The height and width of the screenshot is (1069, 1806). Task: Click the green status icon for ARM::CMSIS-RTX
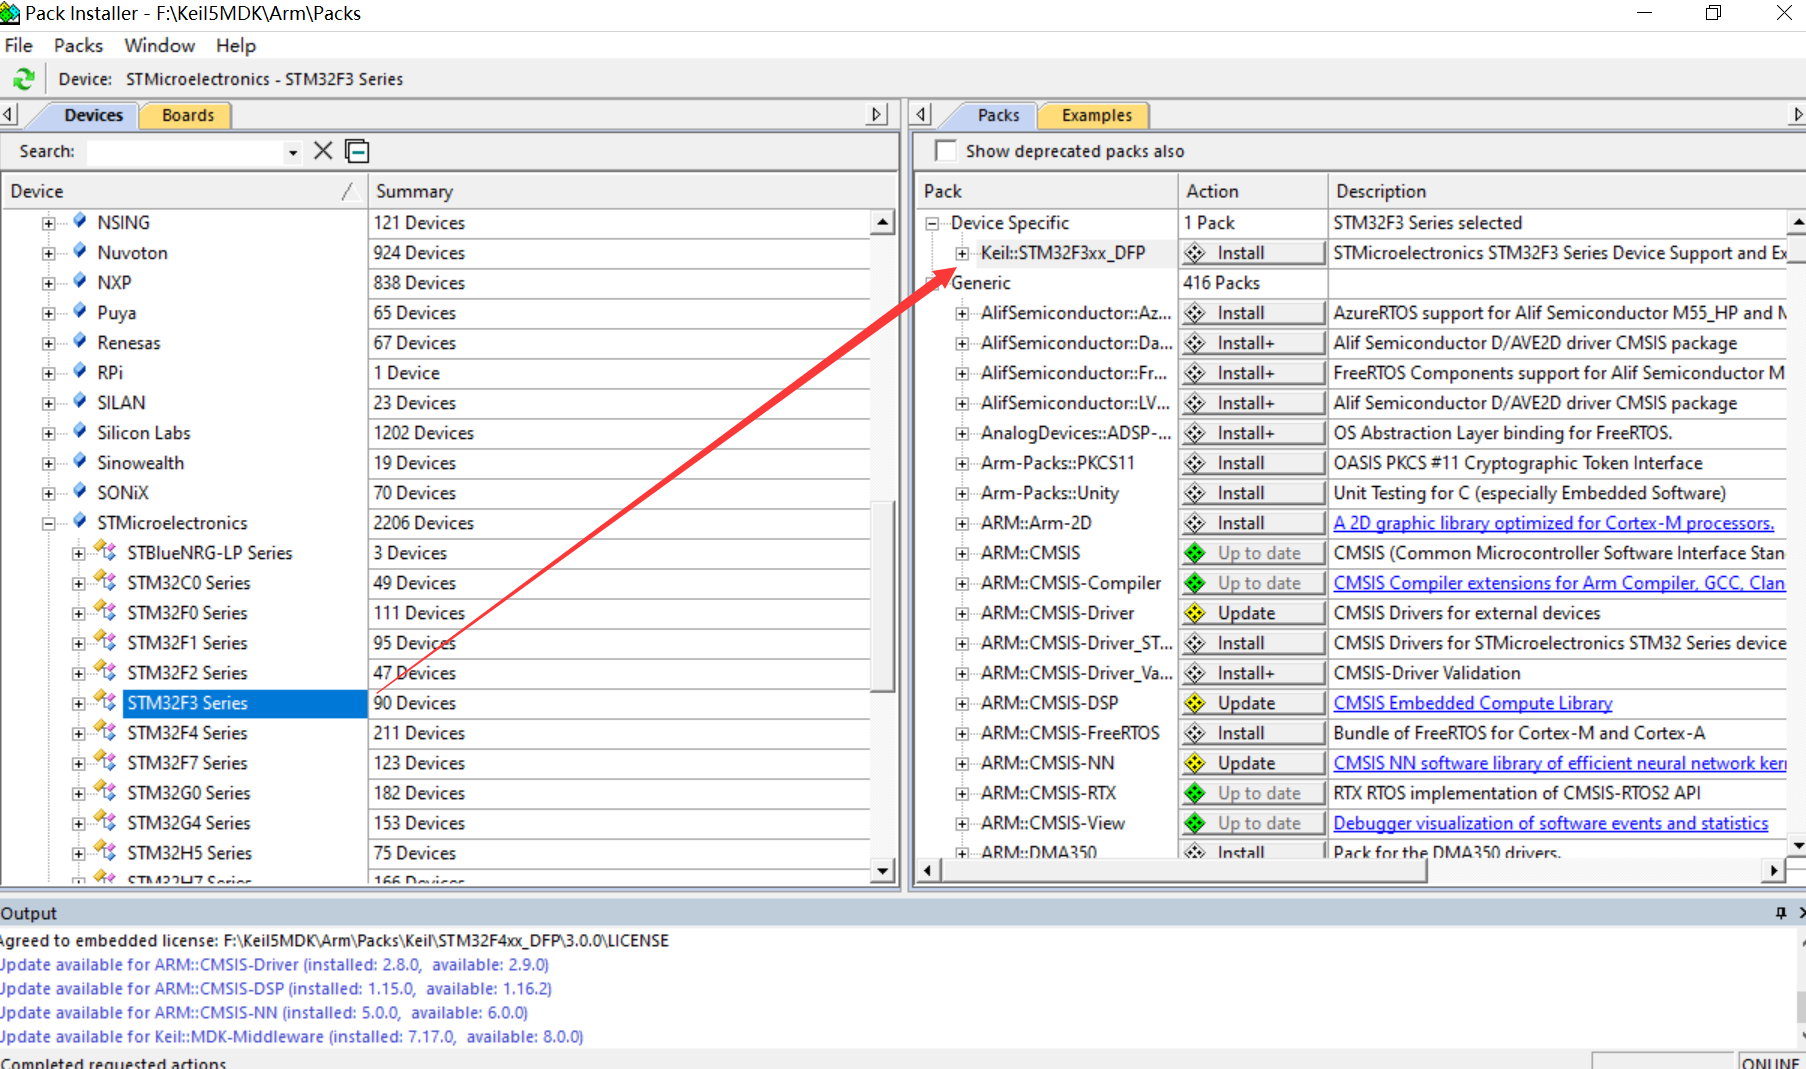(1195, 793)
